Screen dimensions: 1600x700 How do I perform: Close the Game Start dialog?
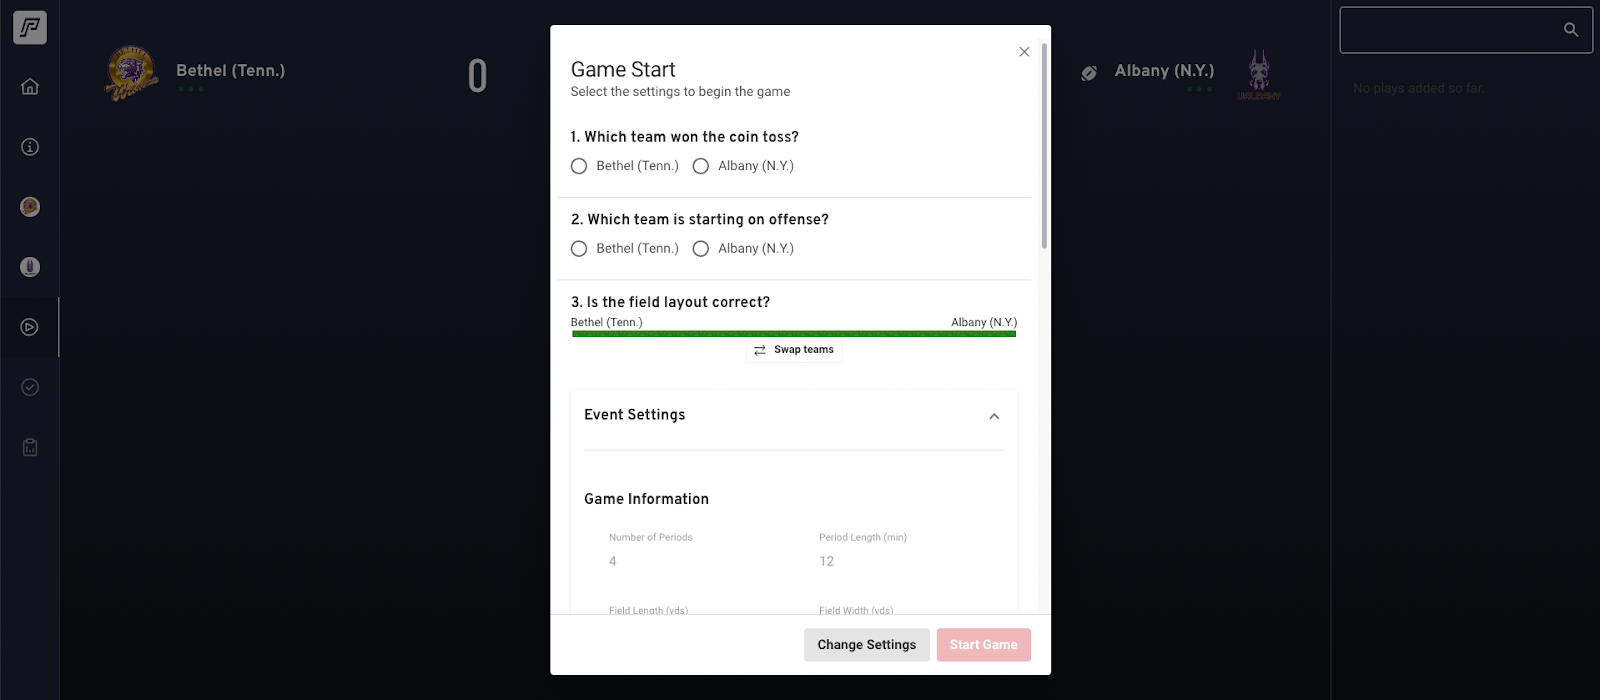click(1024, 52)
